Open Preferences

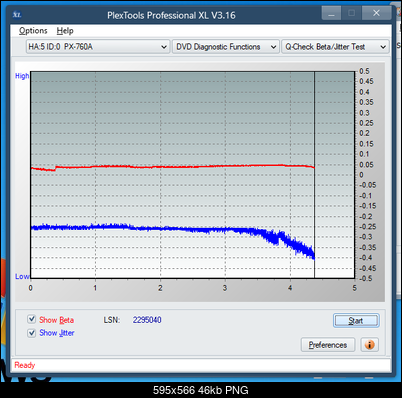pyautogui.click(x=328, y=345)
